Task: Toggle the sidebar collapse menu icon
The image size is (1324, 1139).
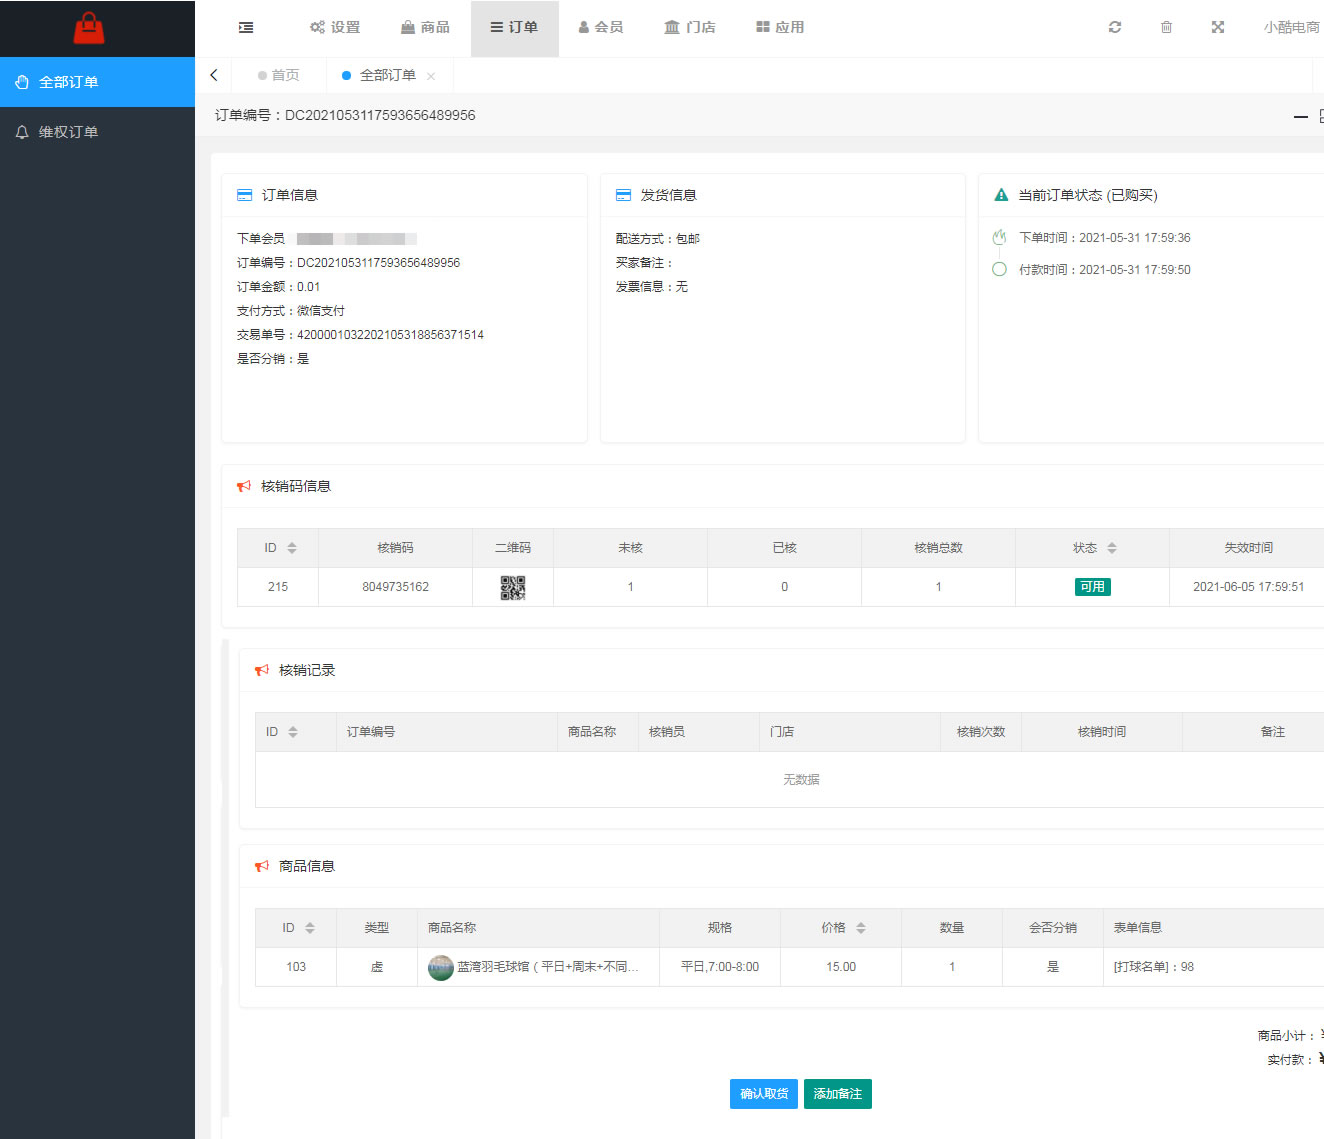Action: tap(246, 28)
